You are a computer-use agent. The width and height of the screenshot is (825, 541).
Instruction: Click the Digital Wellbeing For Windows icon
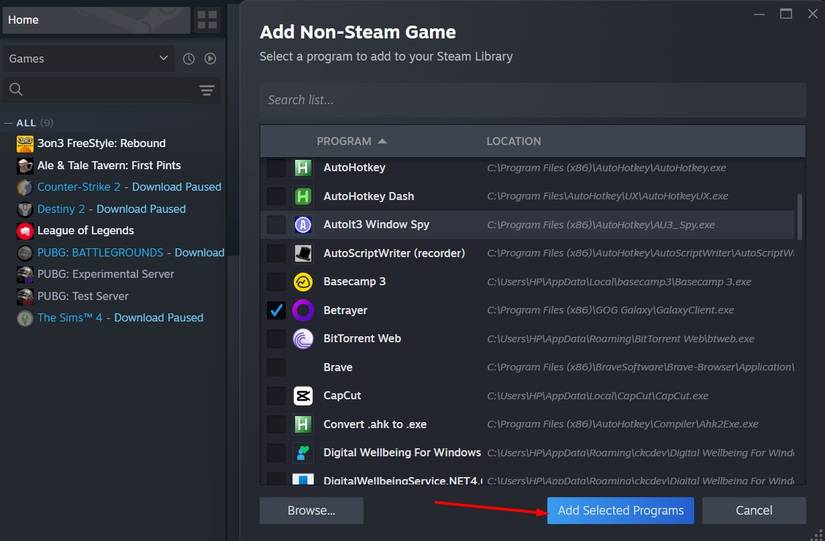(x=303, y=453)
